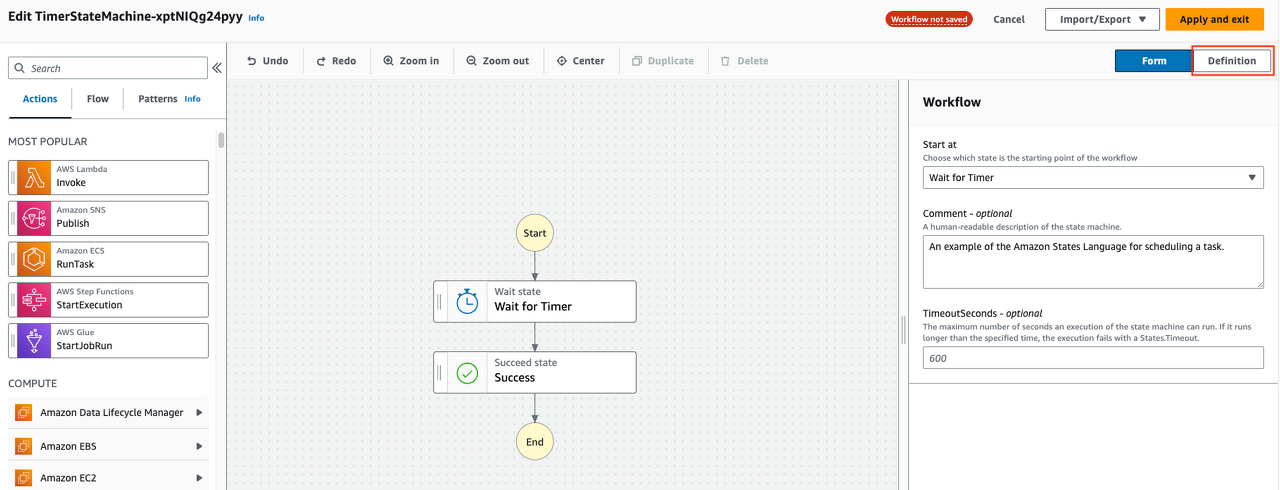This screenshot has width=1280, height=490.
Task: Click the Amazon EBS service icon
Action: tap(24, 446)
